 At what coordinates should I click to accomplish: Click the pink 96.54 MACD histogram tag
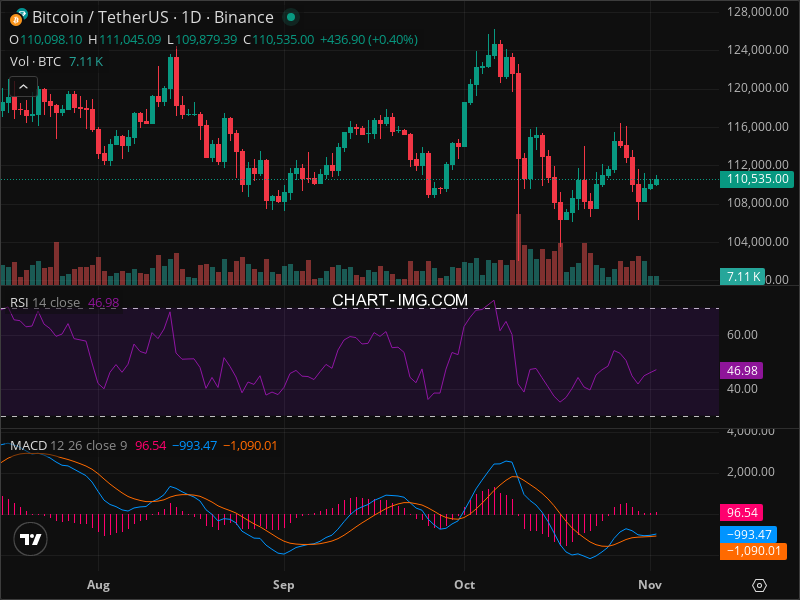pos(743,511)
